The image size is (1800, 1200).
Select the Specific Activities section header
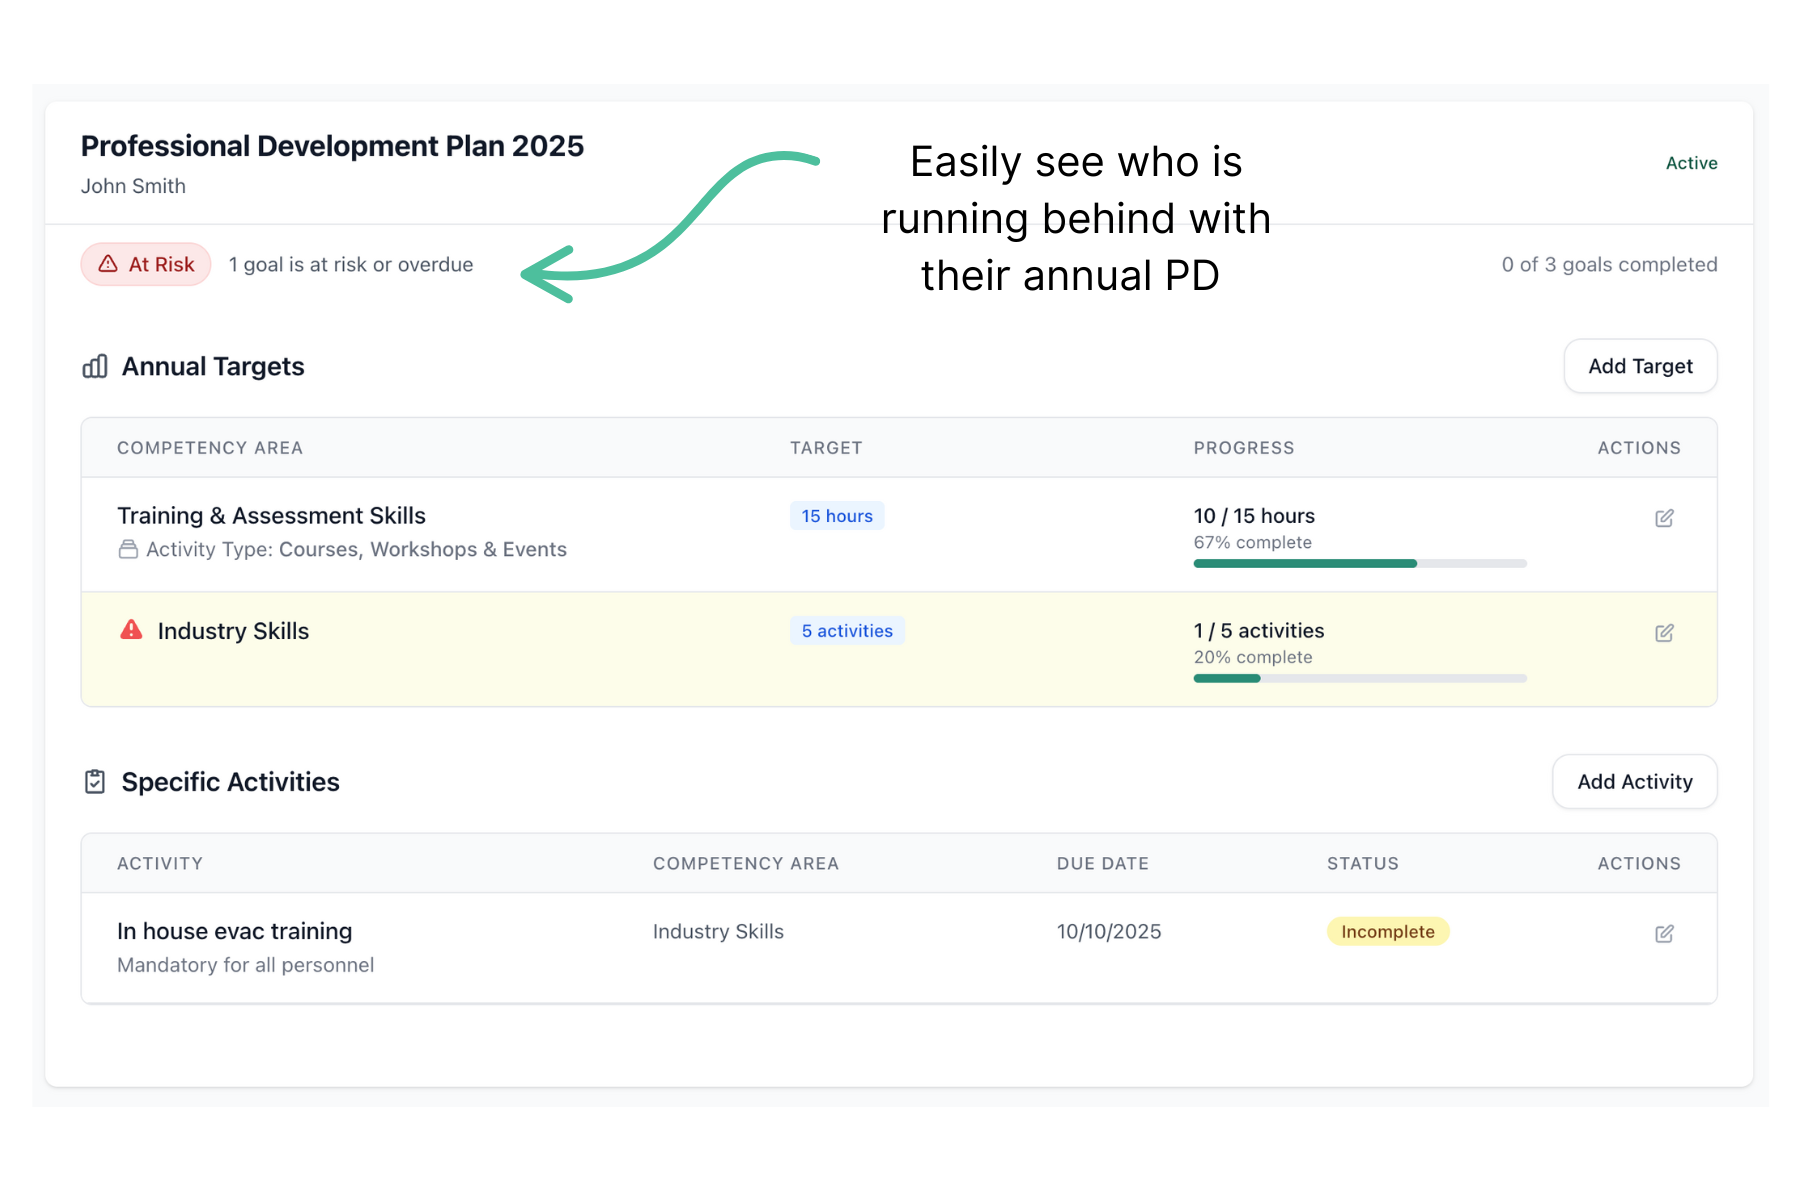230,781
